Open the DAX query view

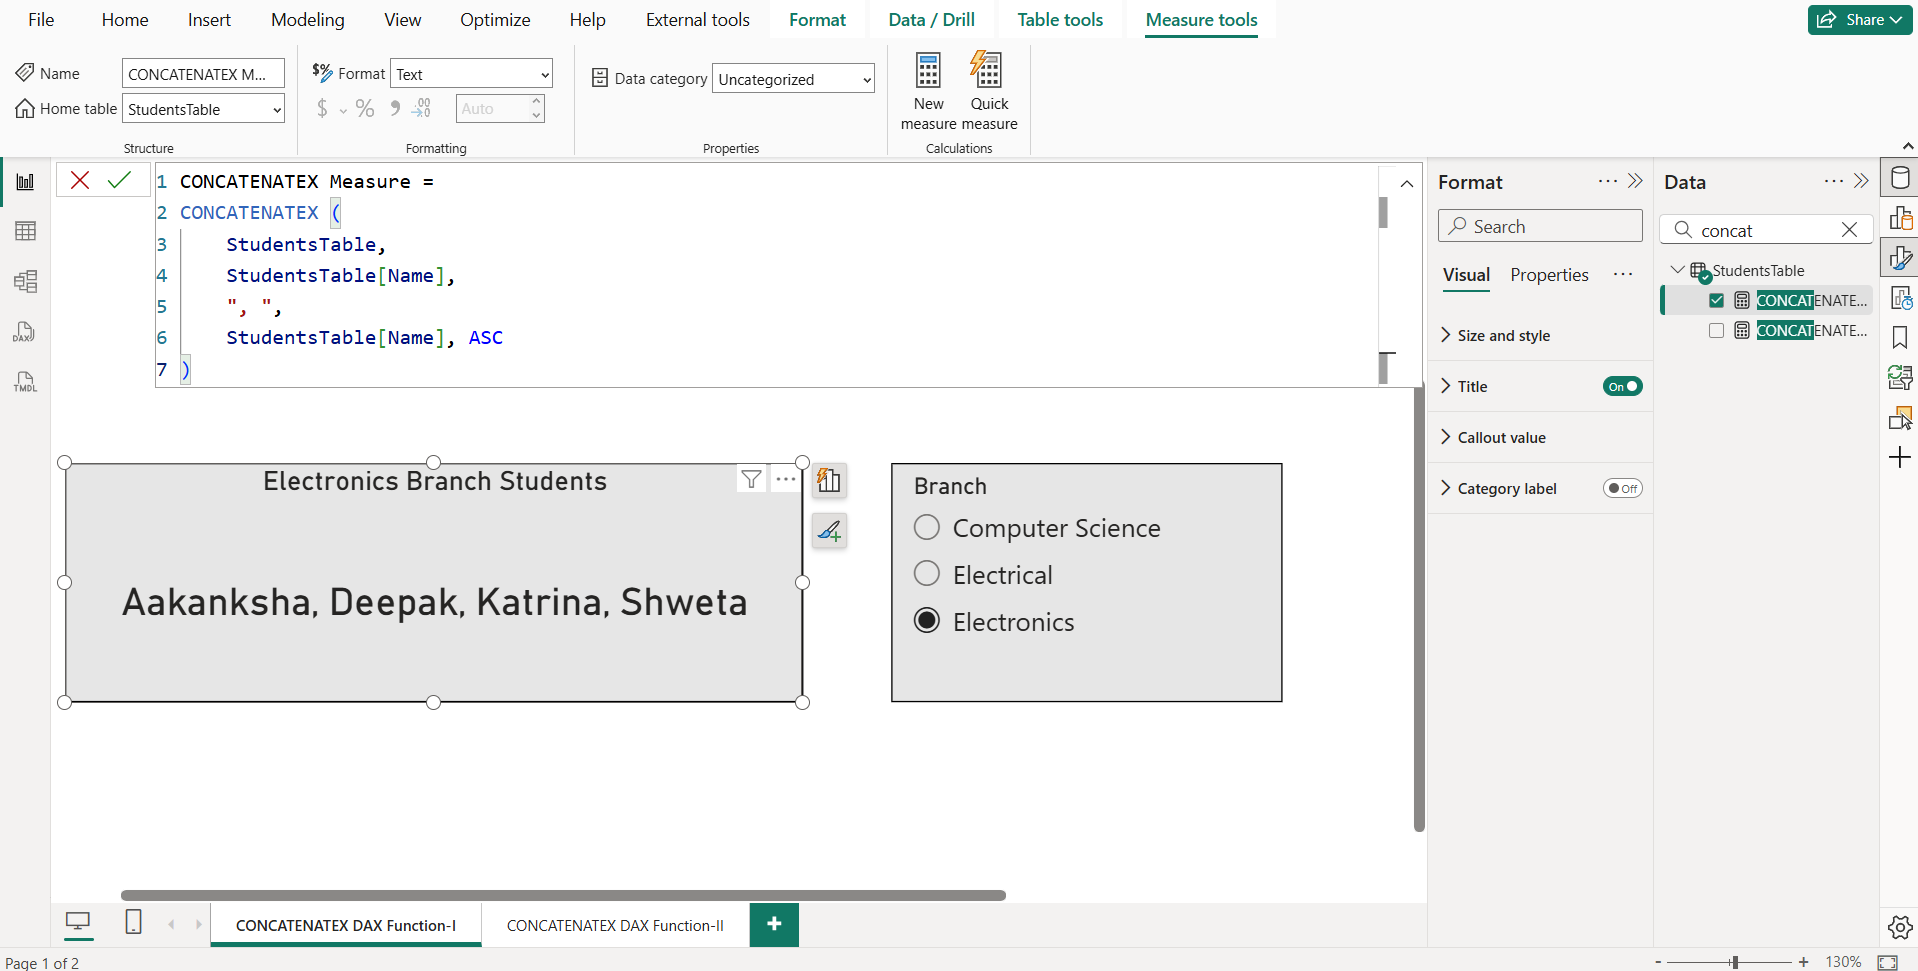pos(25,331)
